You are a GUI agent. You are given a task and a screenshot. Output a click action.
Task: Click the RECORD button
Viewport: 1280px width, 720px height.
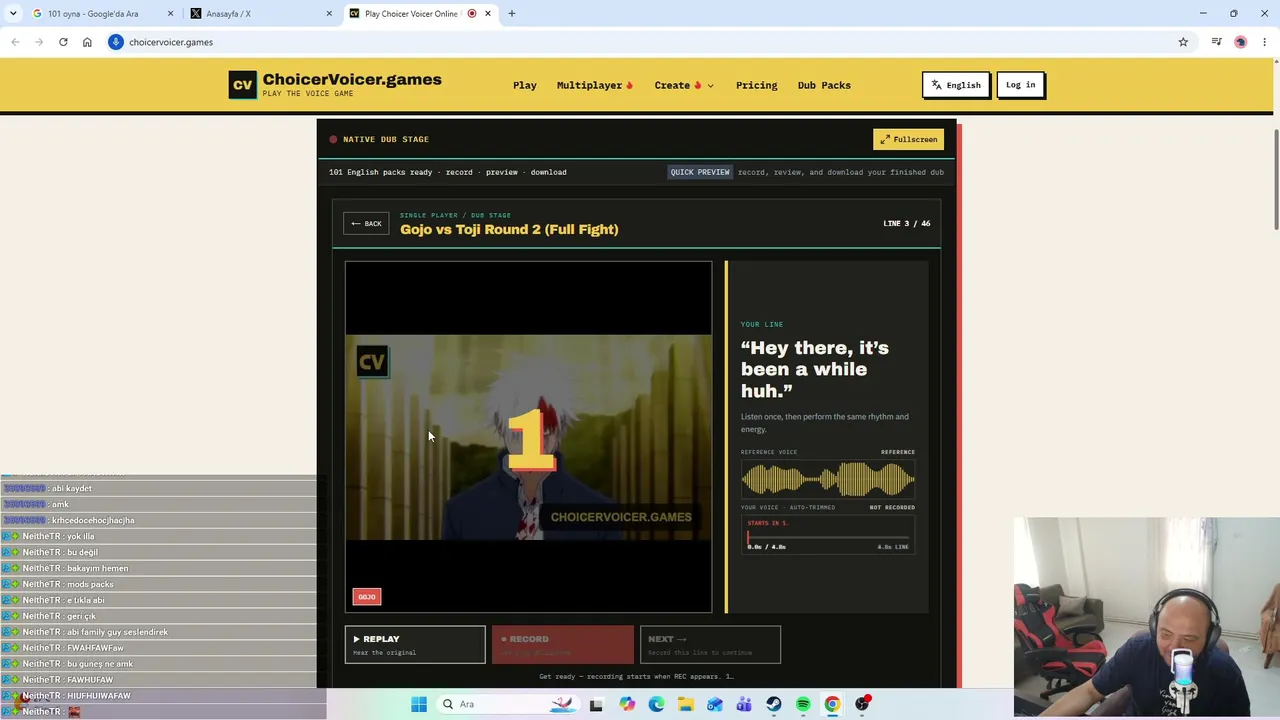coord(562,645)
